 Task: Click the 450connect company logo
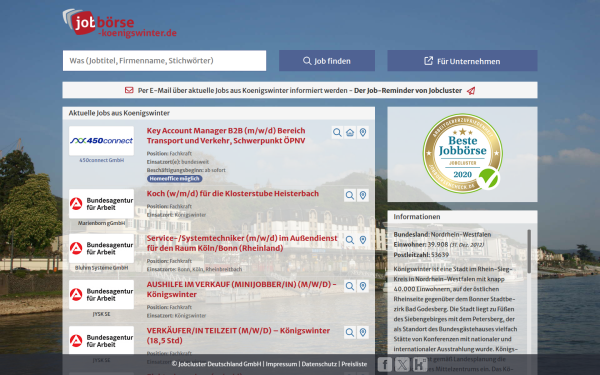(101, 141)
